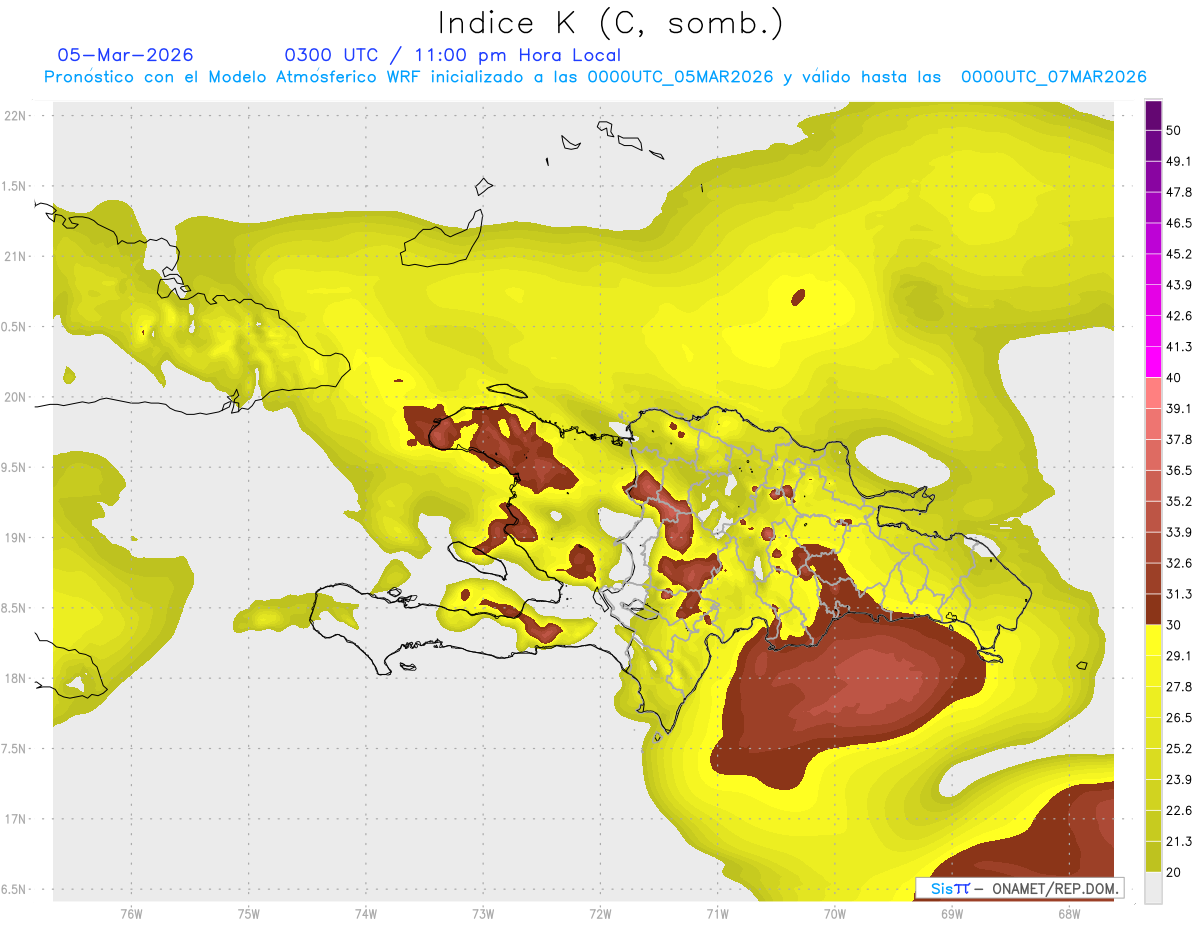Click the colorbar label "35.2"
The image size is (1200, 927).
pyautogui.click(x=1179, y=501)
